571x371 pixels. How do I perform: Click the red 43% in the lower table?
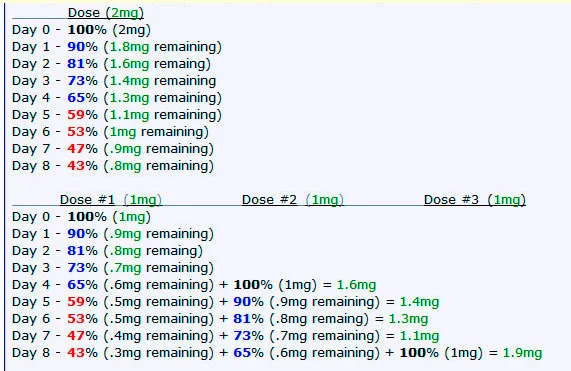click(82, 352)
